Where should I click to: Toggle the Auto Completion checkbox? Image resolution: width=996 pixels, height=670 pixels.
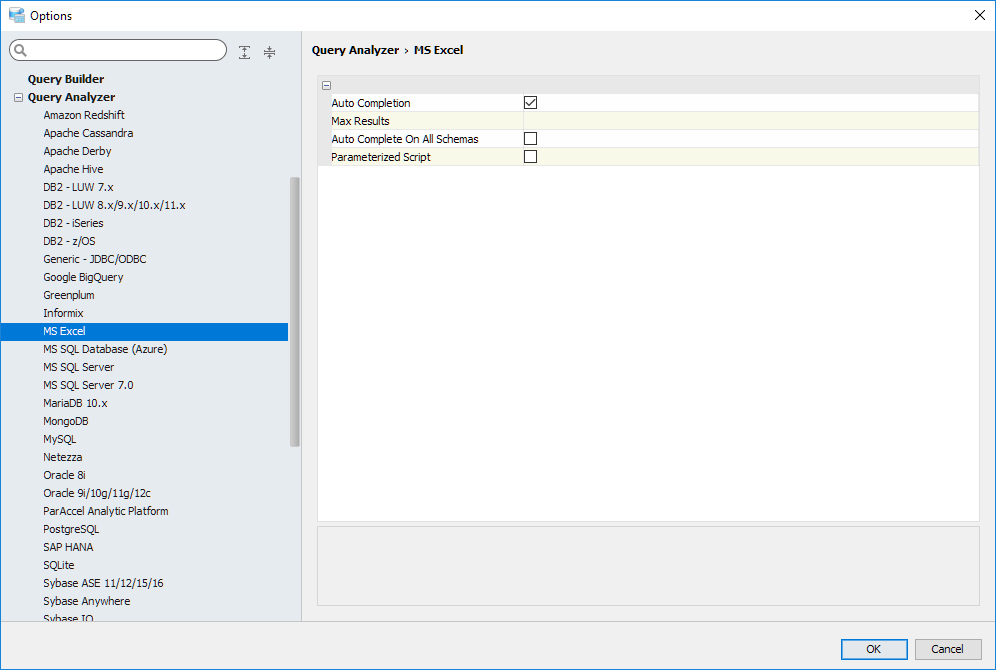(530, 103)
